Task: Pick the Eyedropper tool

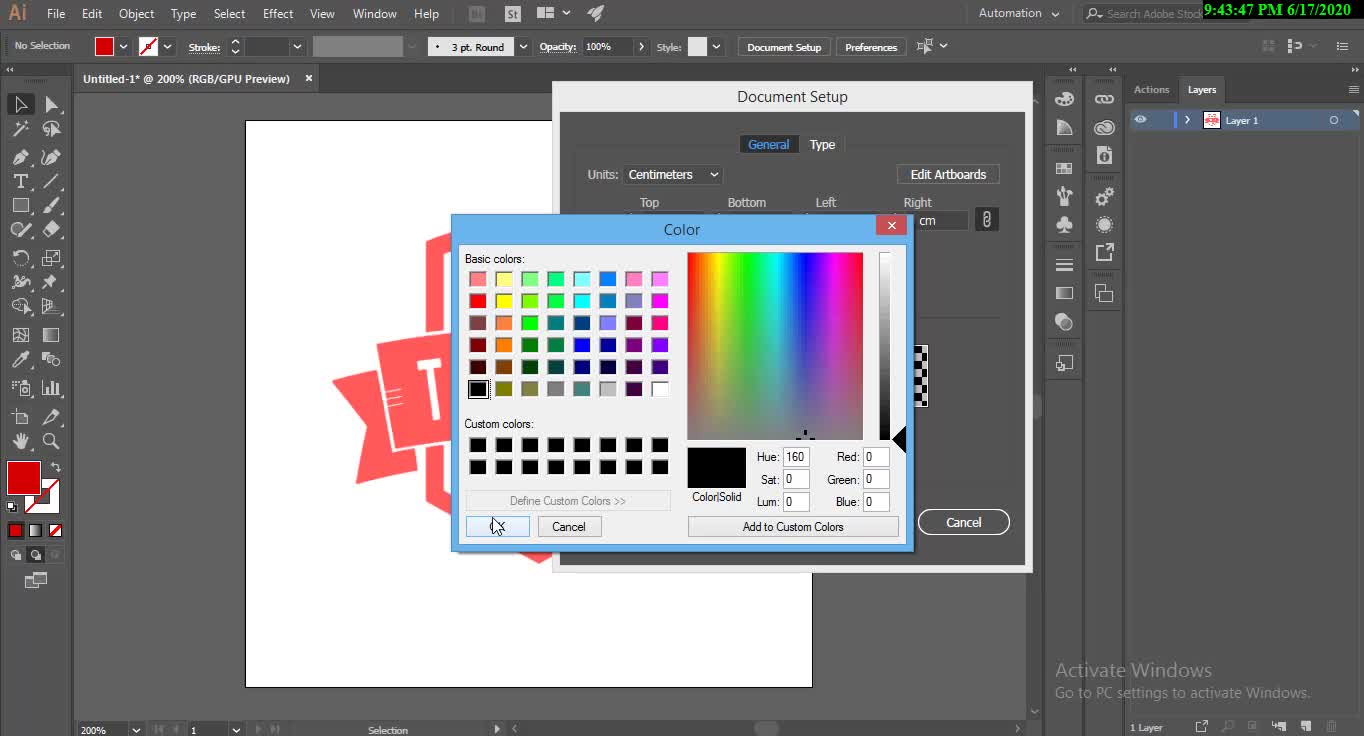Action: point(20,360)
